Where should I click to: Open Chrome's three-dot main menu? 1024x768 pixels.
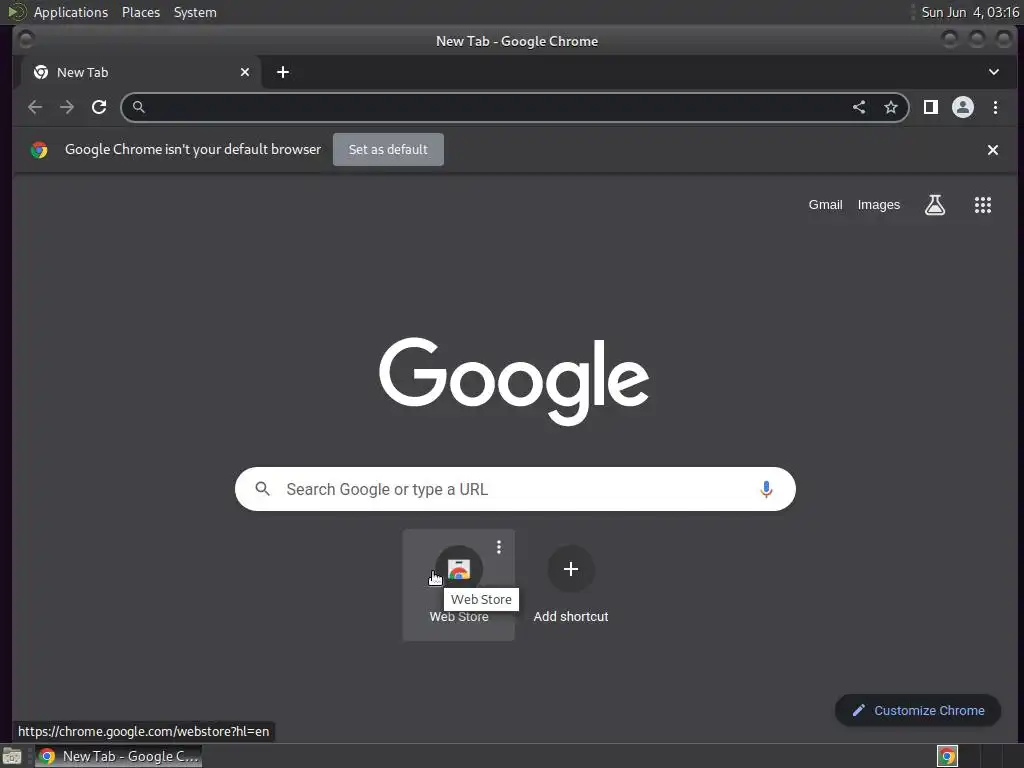click(x=995, y=107)
